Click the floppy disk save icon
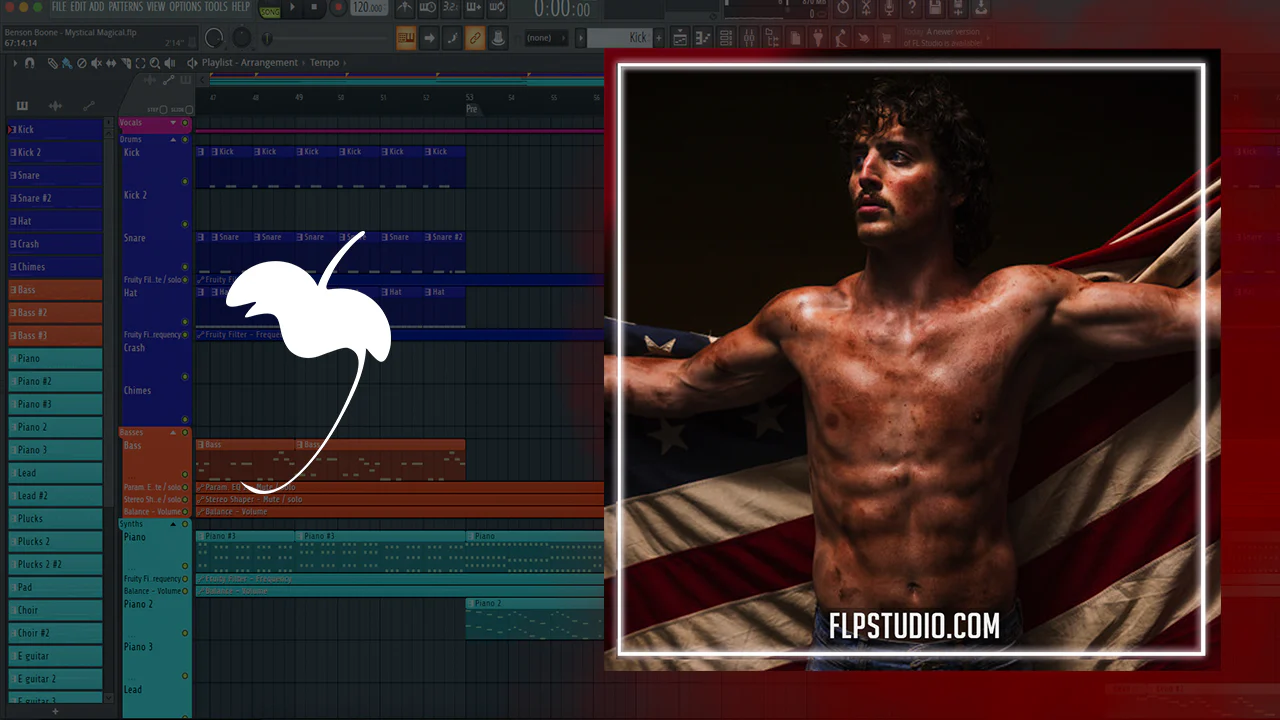1280x720 pixels. coord(935,8)
